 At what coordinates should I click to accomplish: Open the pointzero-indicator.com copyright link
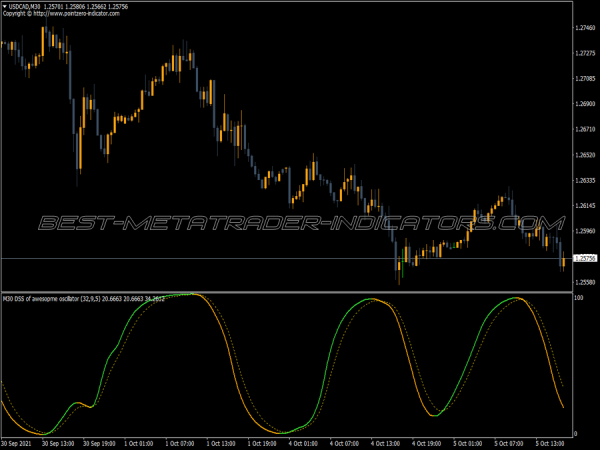77,13
